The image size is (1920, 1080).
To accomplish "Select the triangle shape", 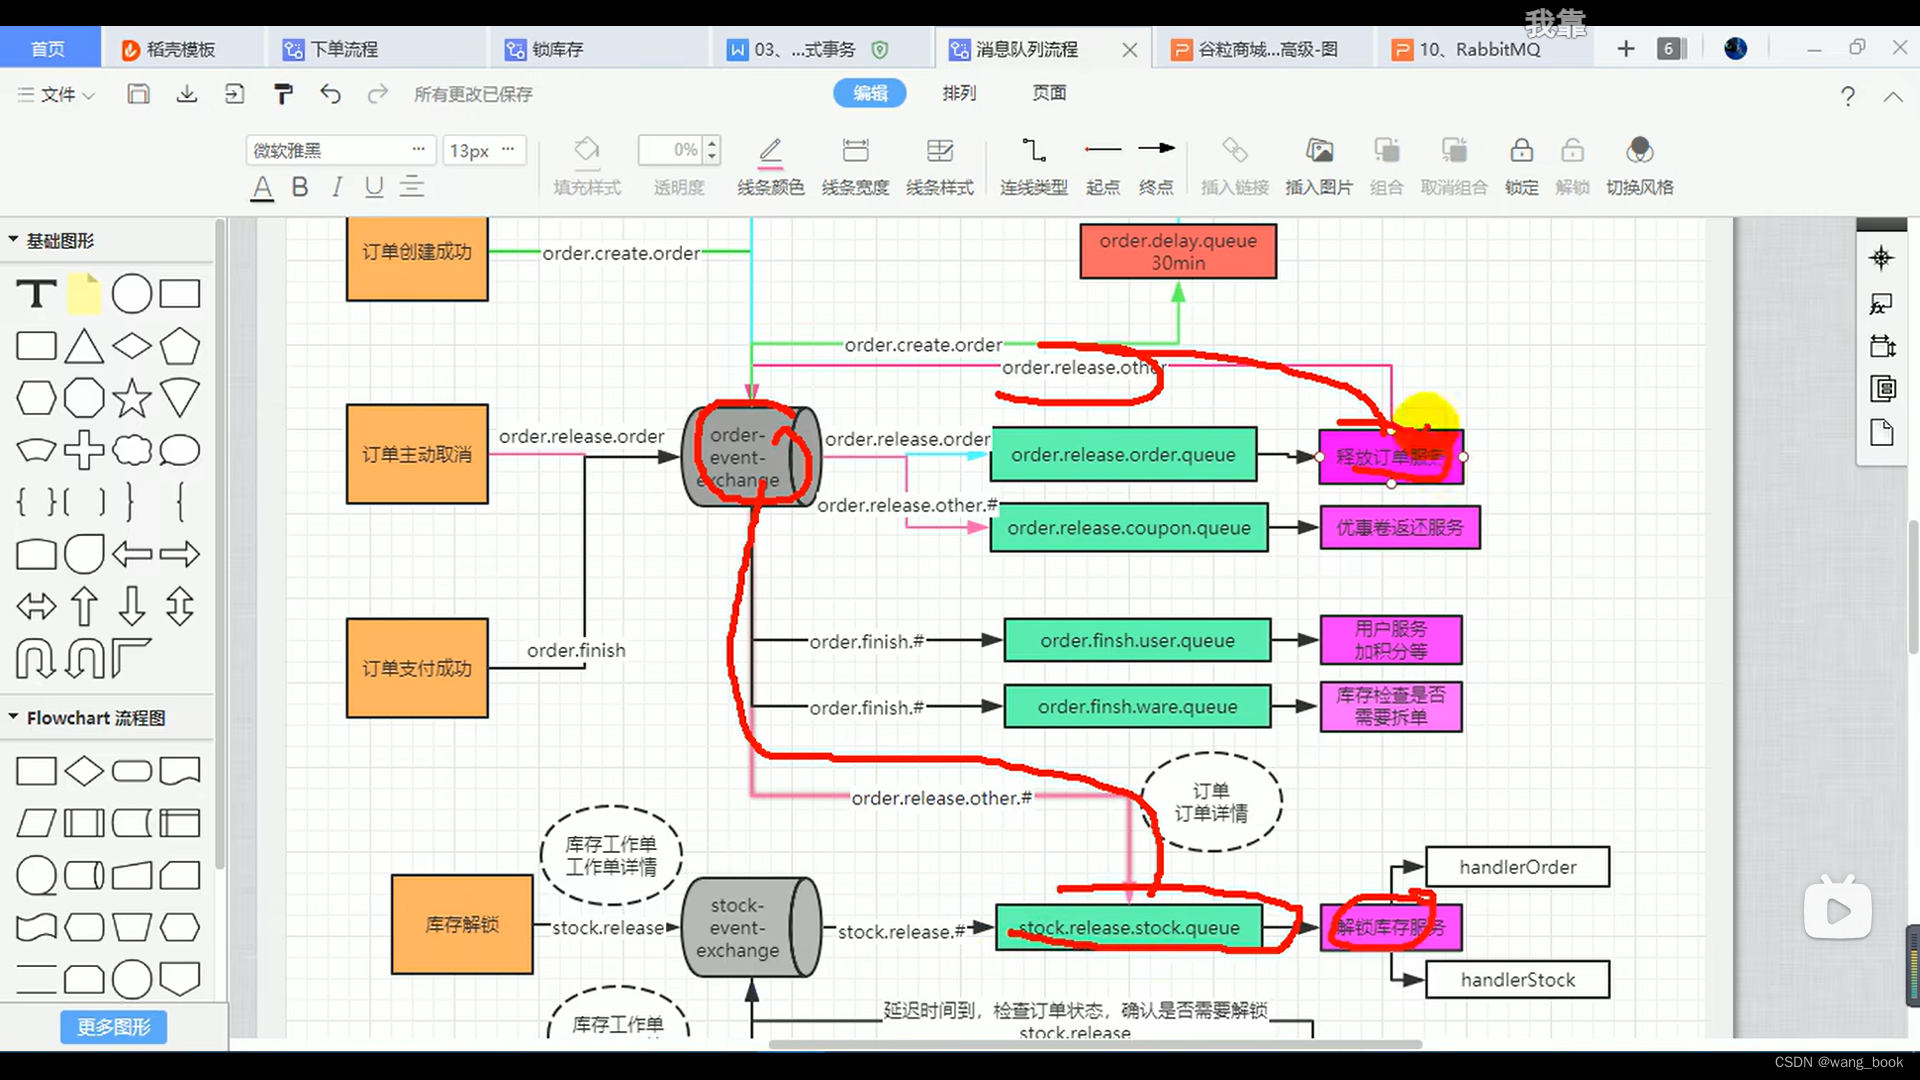I will click(84, 346).
